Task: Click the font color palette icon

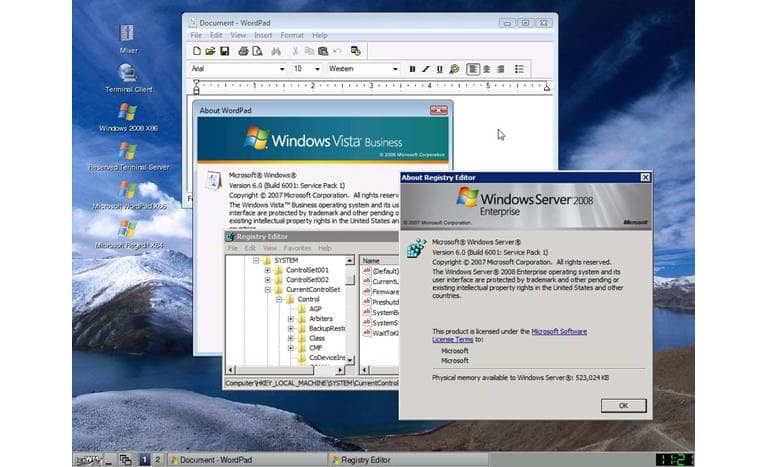Action: pyautogui.click(x=454, y=69)
